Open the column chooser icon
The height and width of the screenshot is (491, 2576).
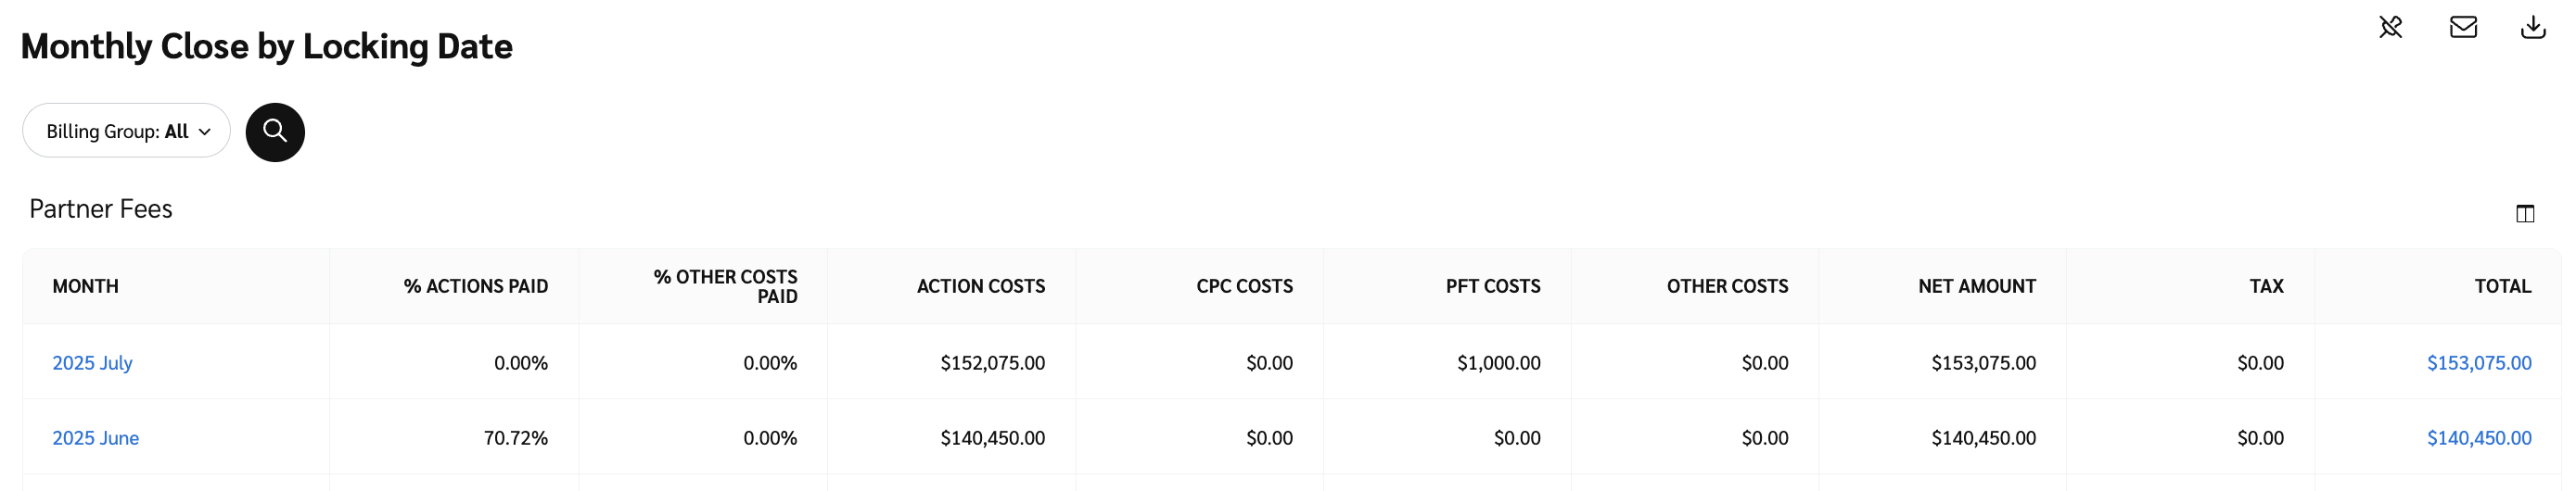click(2525, 213)
